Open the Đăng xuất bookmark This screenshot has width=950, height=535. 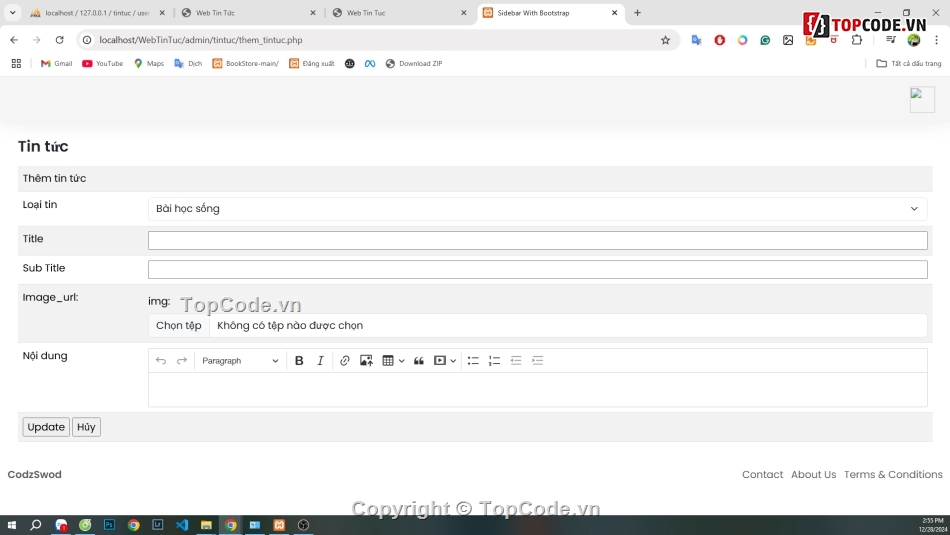pyautogui.click(x=311, y=64)
